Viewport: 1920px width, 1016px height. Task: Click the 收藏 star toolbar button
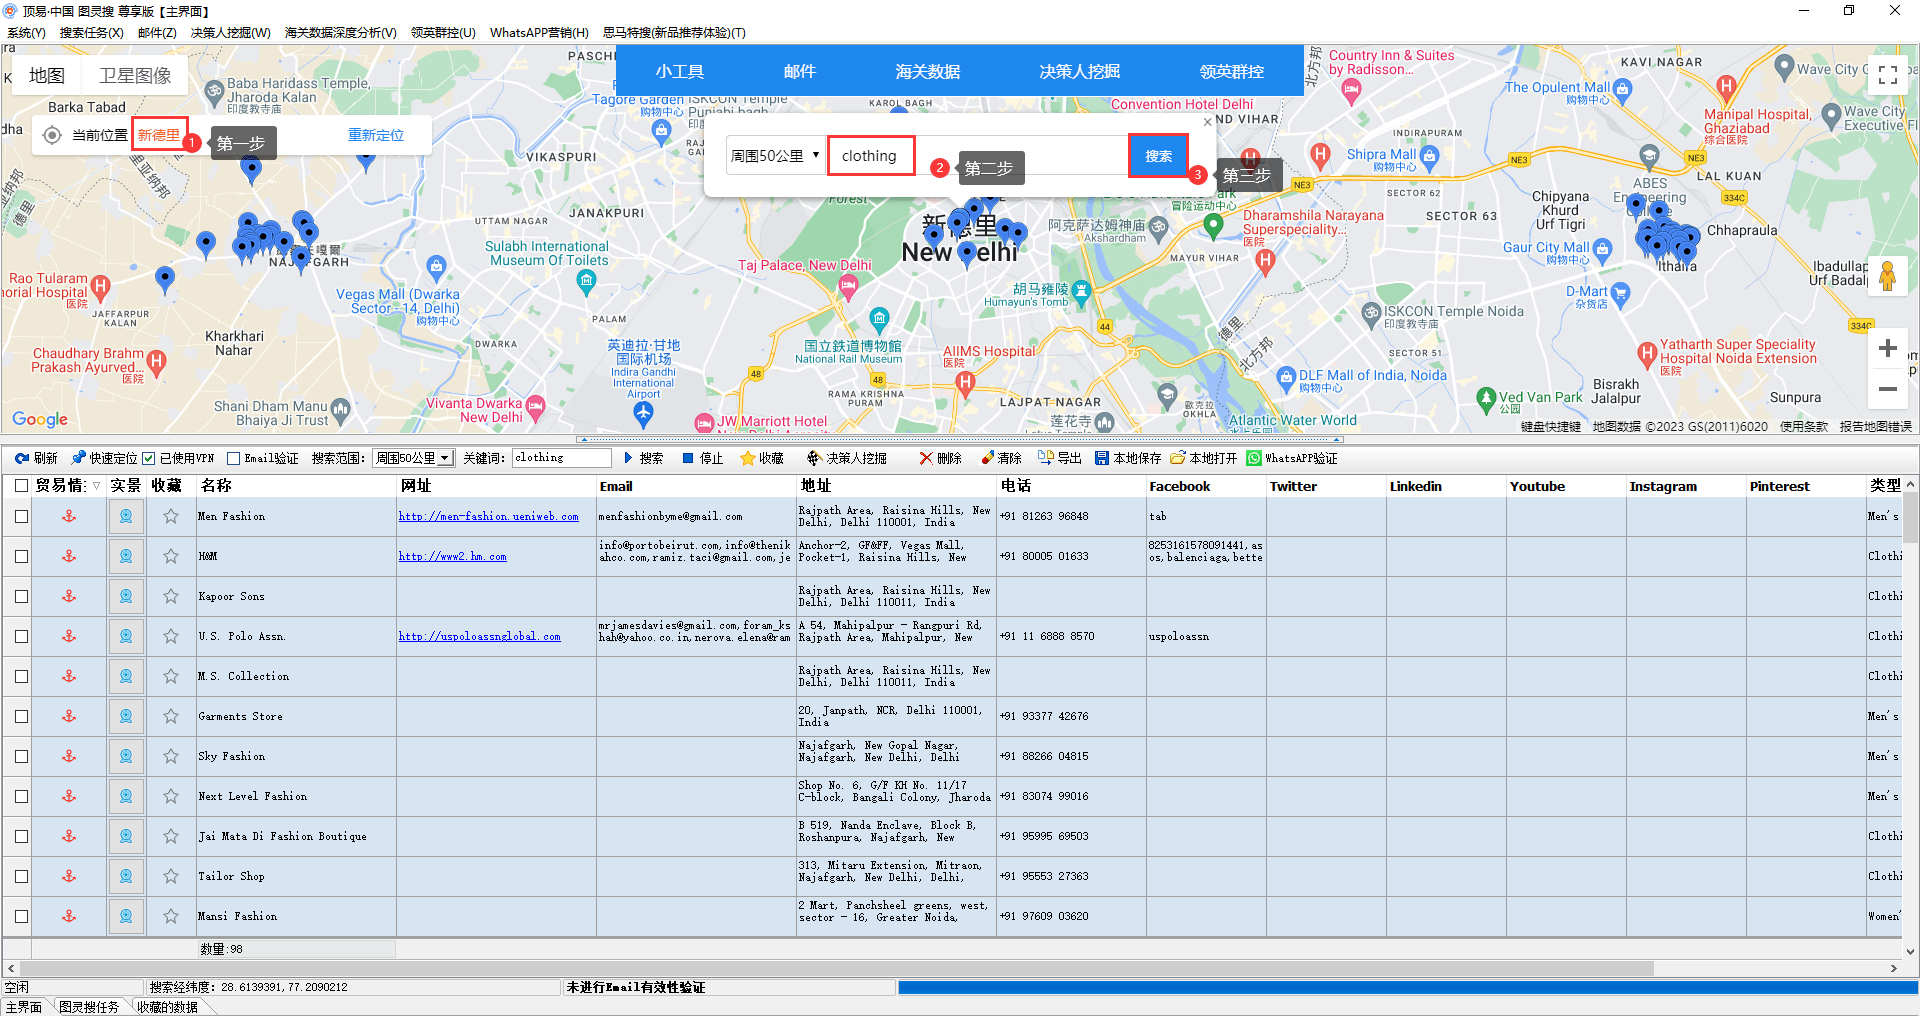coord(762,458)
